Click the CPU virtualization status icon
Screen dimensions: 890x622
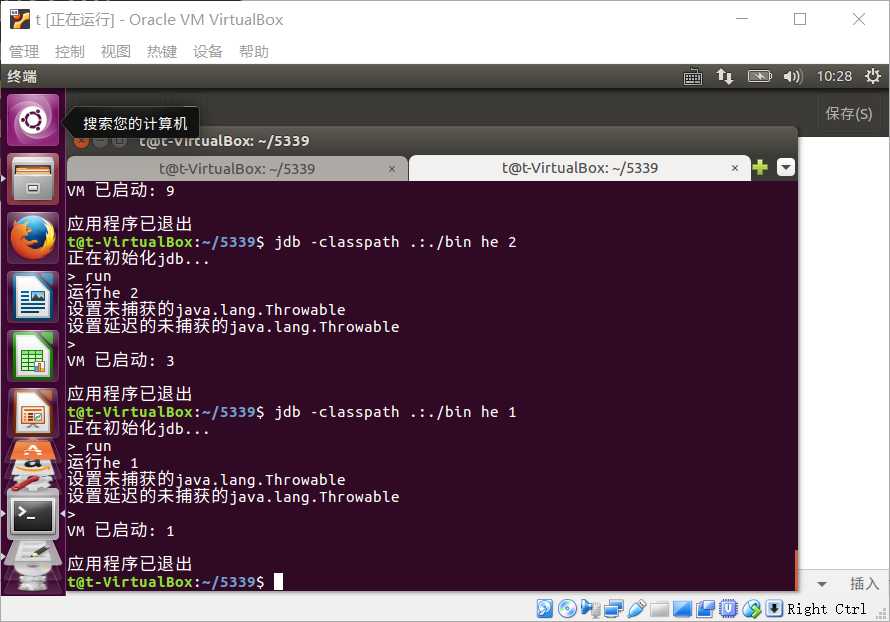point(728,608)
